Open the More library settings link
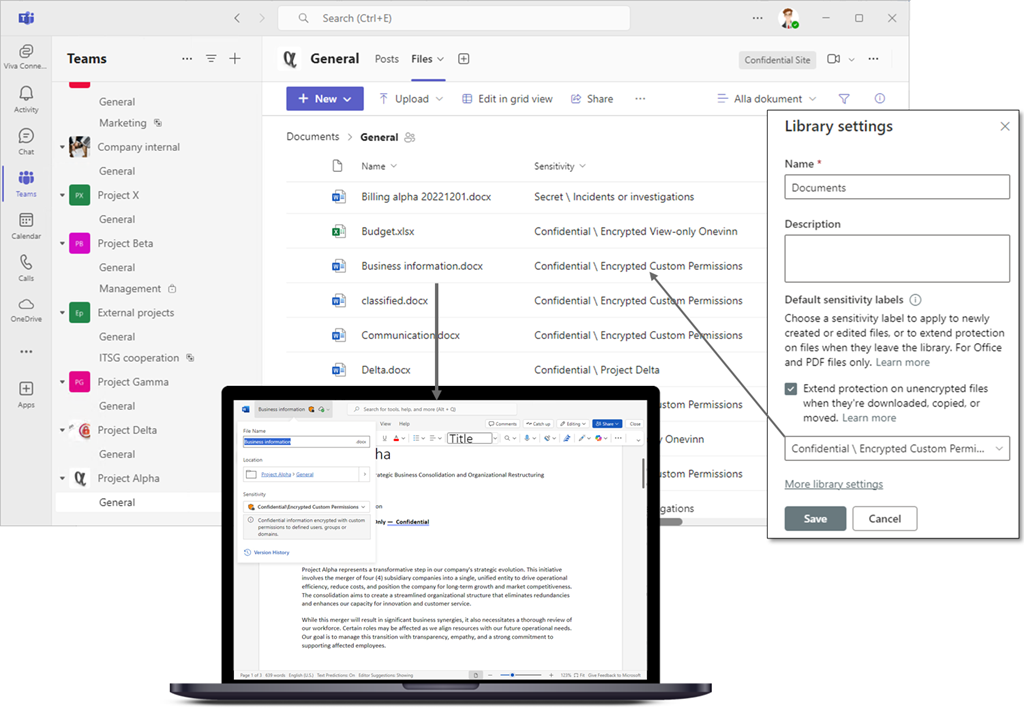The width and height of the screenshot is (1024, 709). point(833,484)
